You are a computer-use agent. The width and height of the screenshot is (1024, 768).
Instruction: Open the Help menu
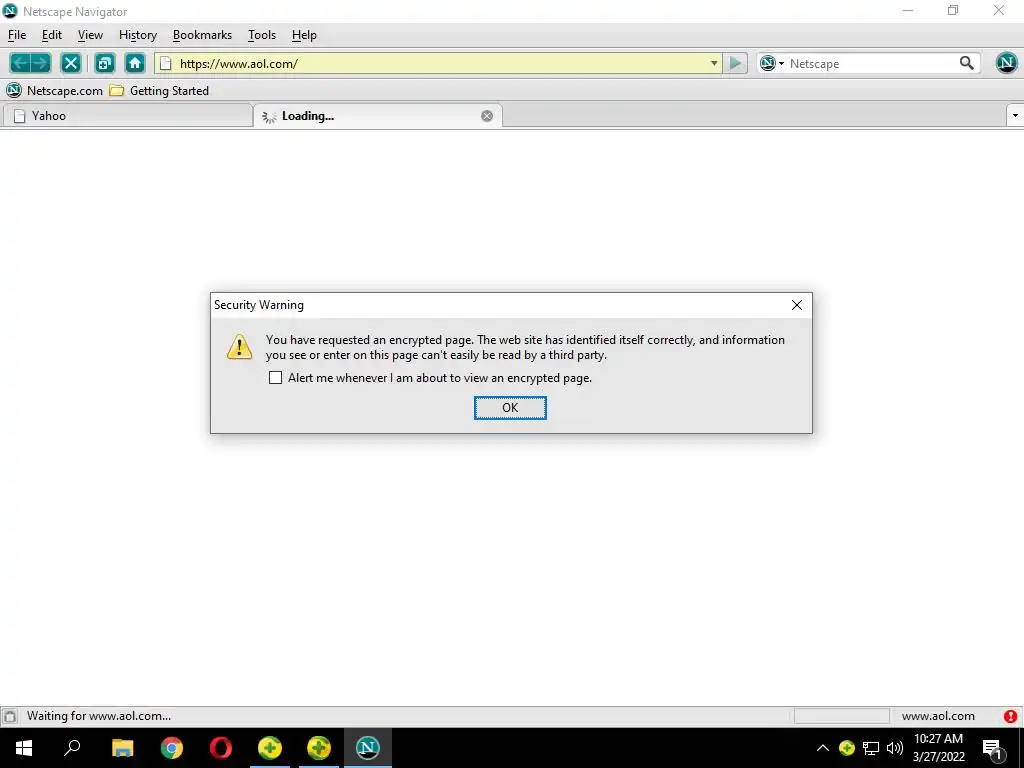(304, 35)
